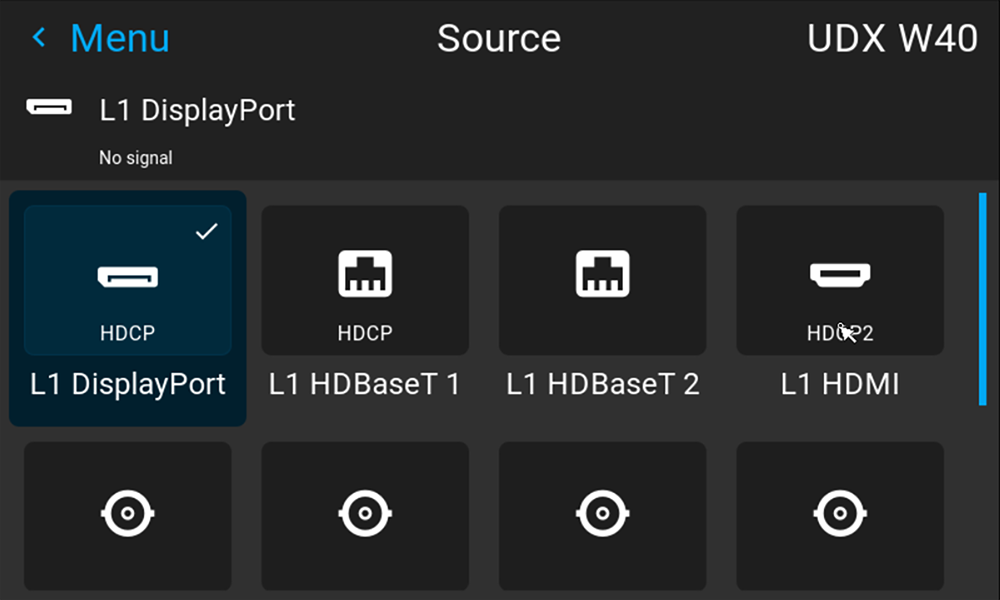1000x600 pixels.
Task: Click the blue vertical scrollbar
Action: click(x=983, y=299)
